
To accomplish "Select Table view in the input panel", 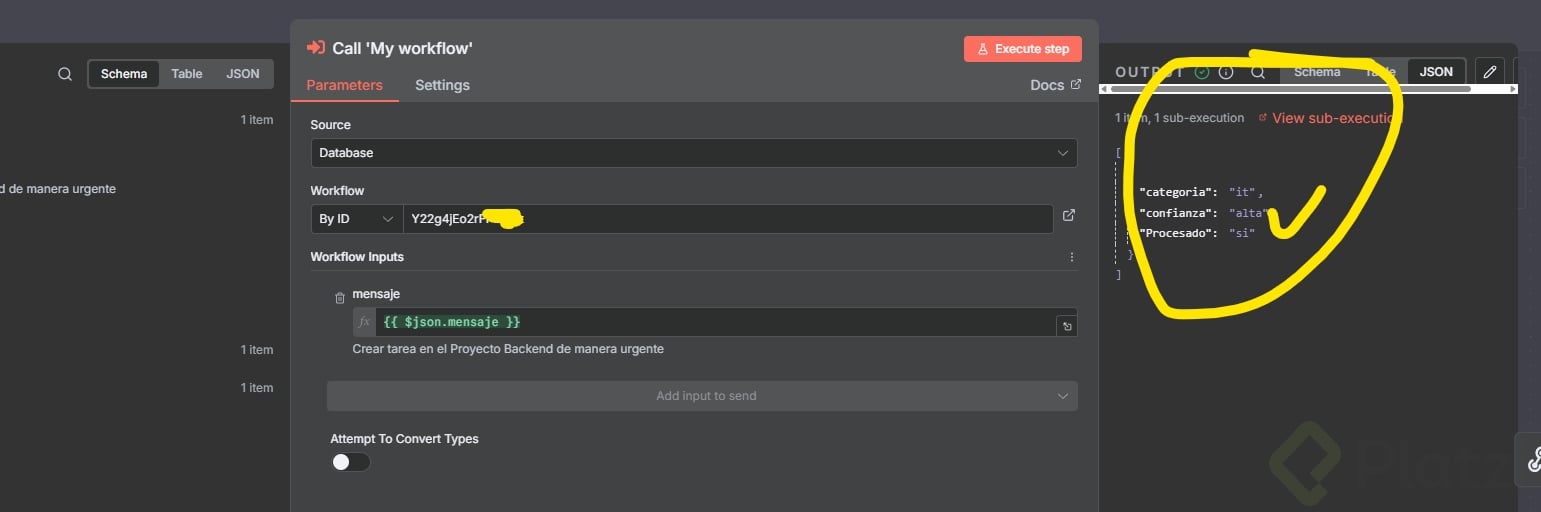I will (187, 74).
